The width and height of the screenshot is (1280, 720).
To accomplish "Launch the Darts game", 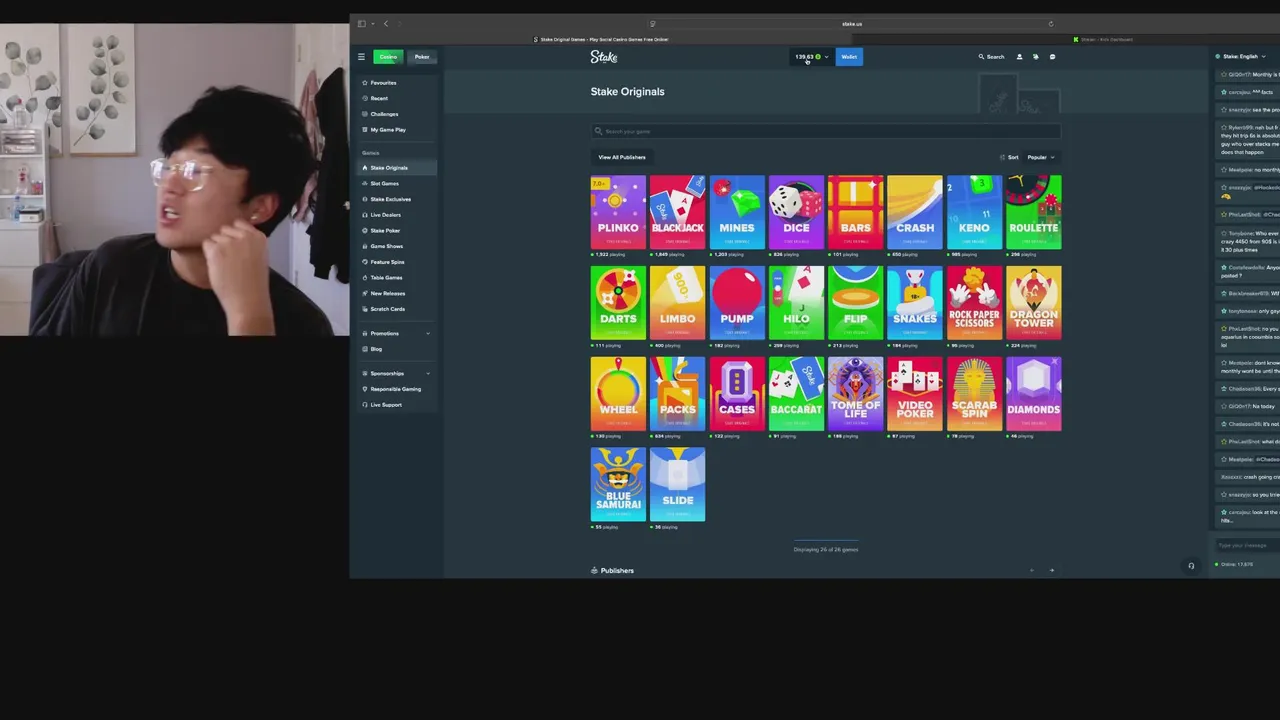I will (618, 302).
